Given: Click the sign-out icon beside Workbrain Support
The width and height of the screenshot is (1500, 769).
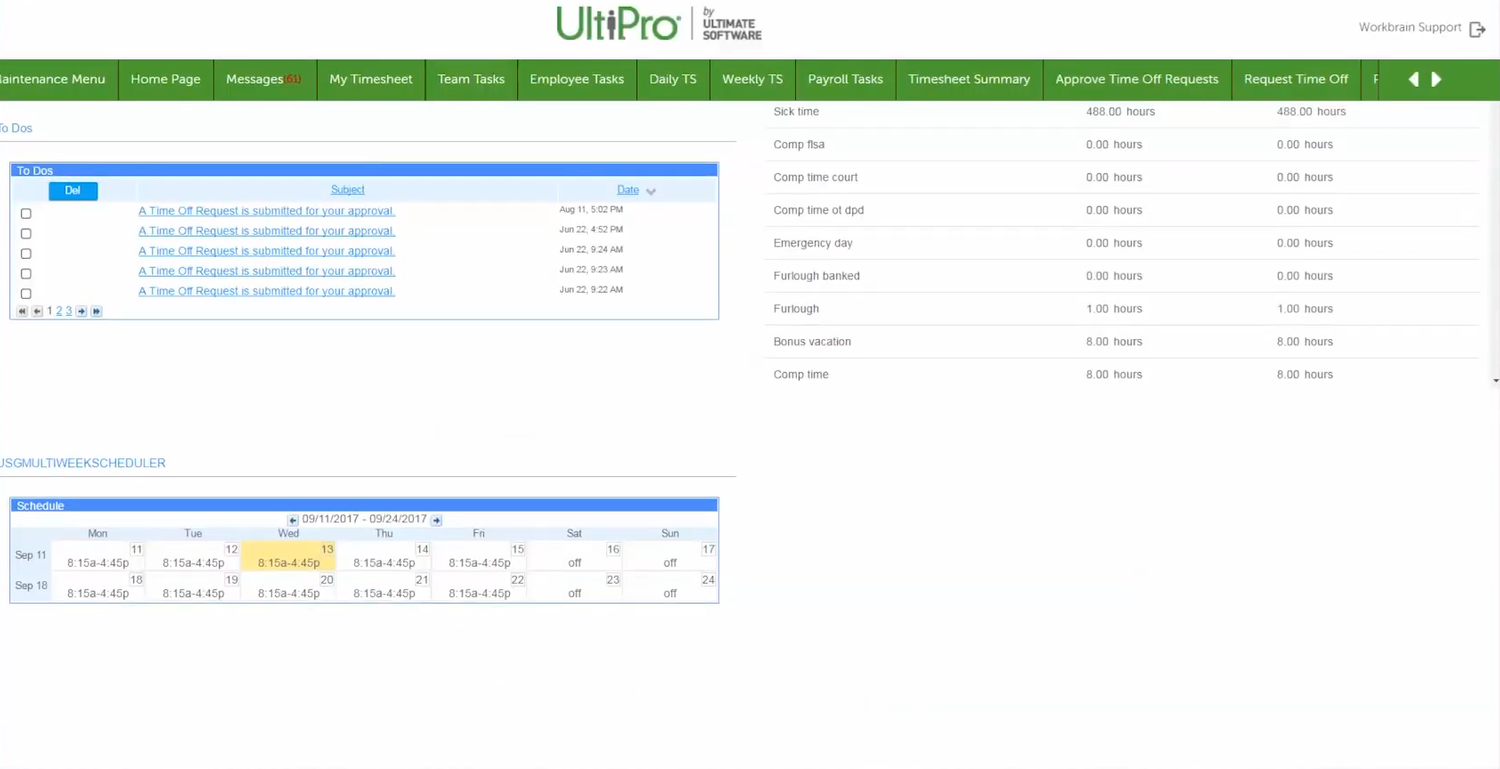Looking at the screenshot, I should (1477, 29).
